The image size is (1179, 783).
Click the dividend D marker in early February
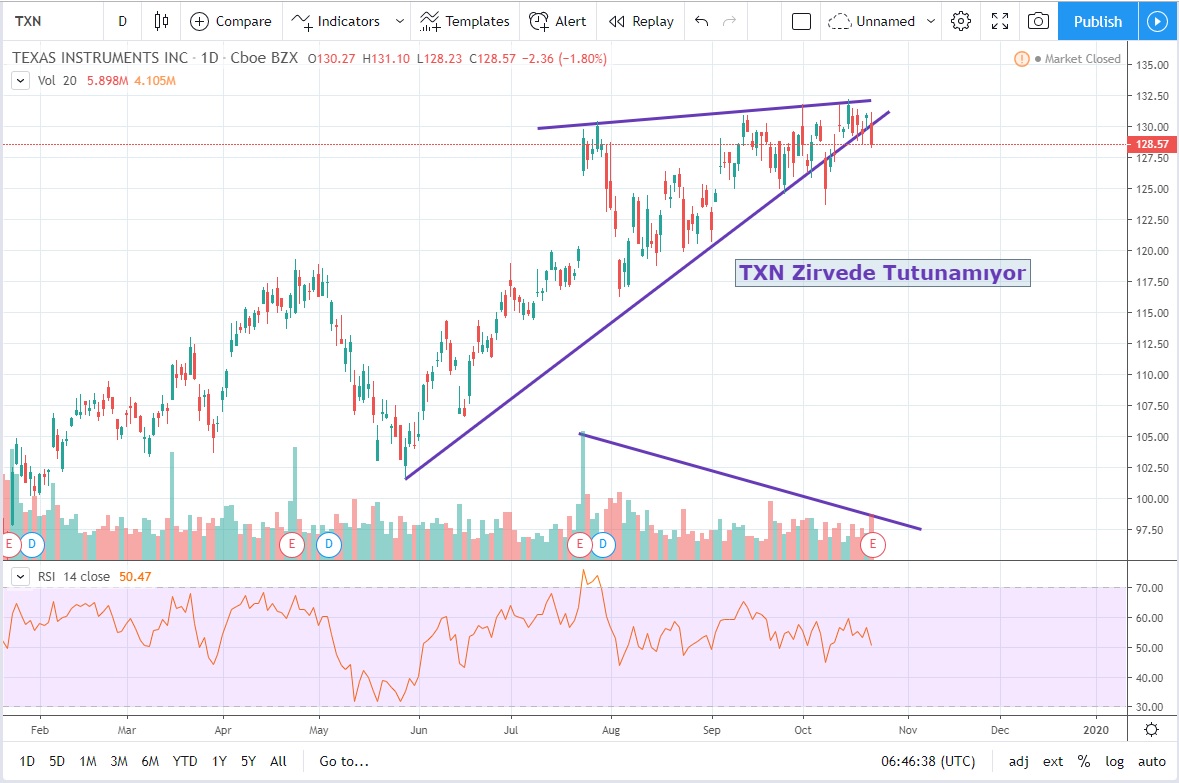click(x=32, y=544)
